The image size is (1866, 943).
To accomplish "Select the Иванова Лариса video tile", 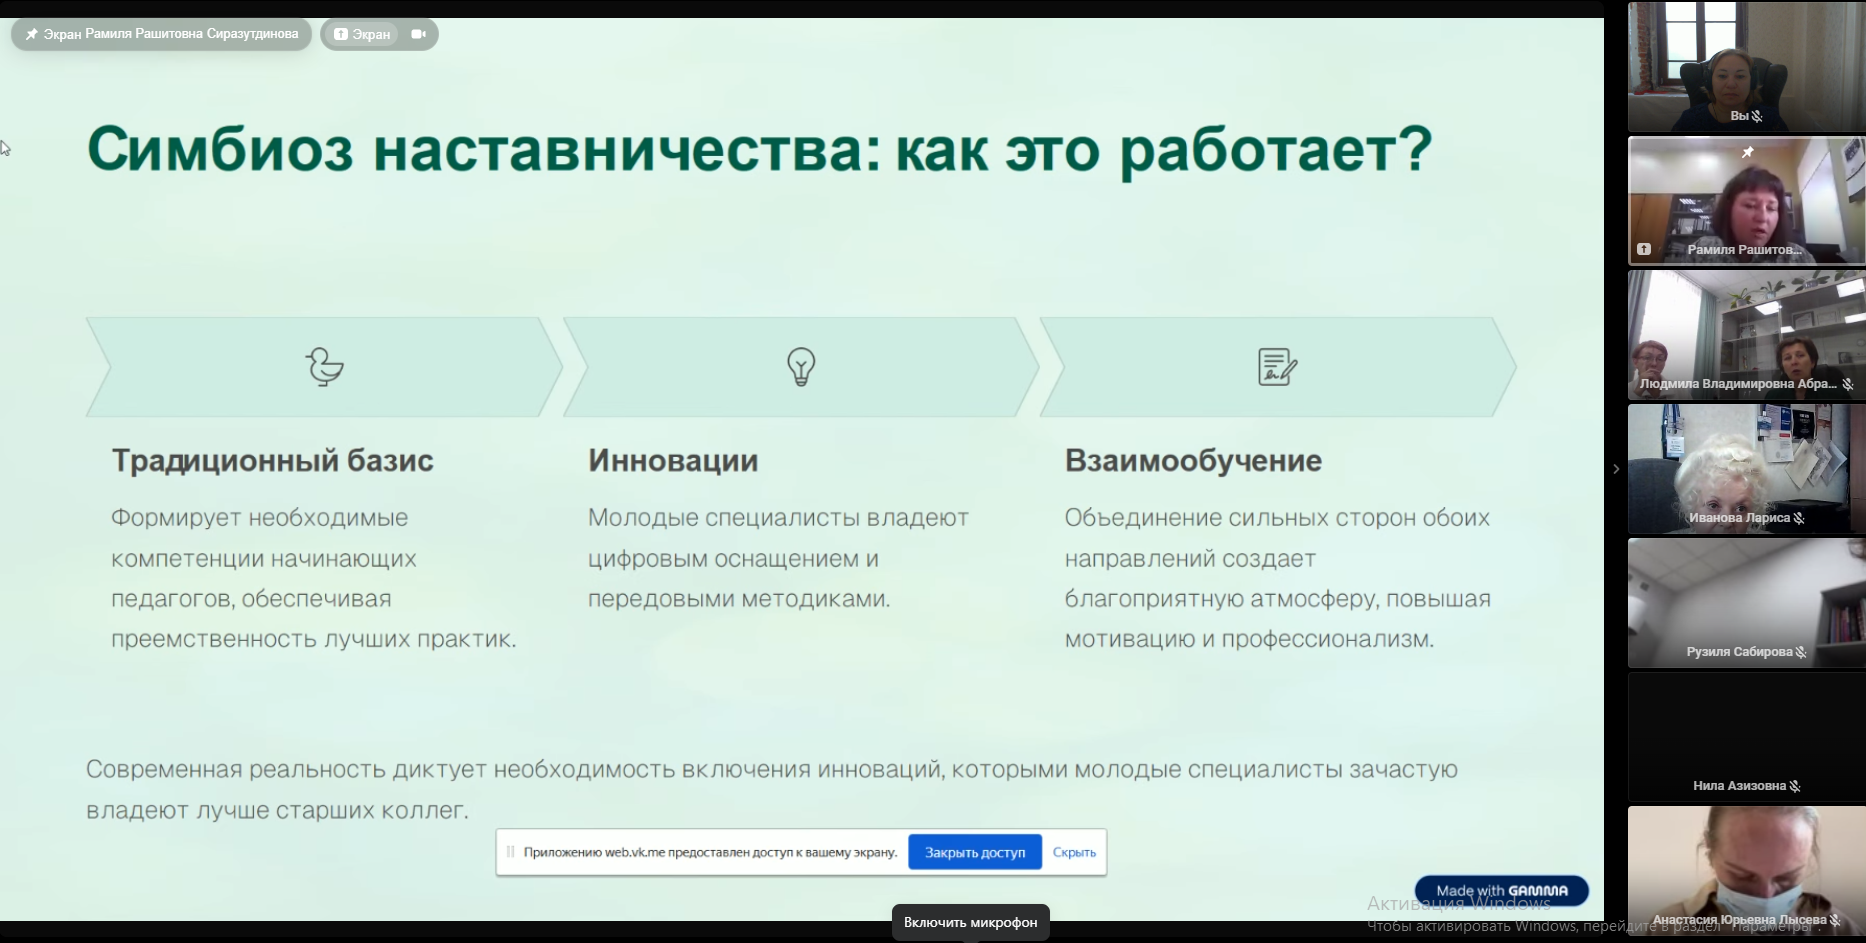I will coord(1746,468).
